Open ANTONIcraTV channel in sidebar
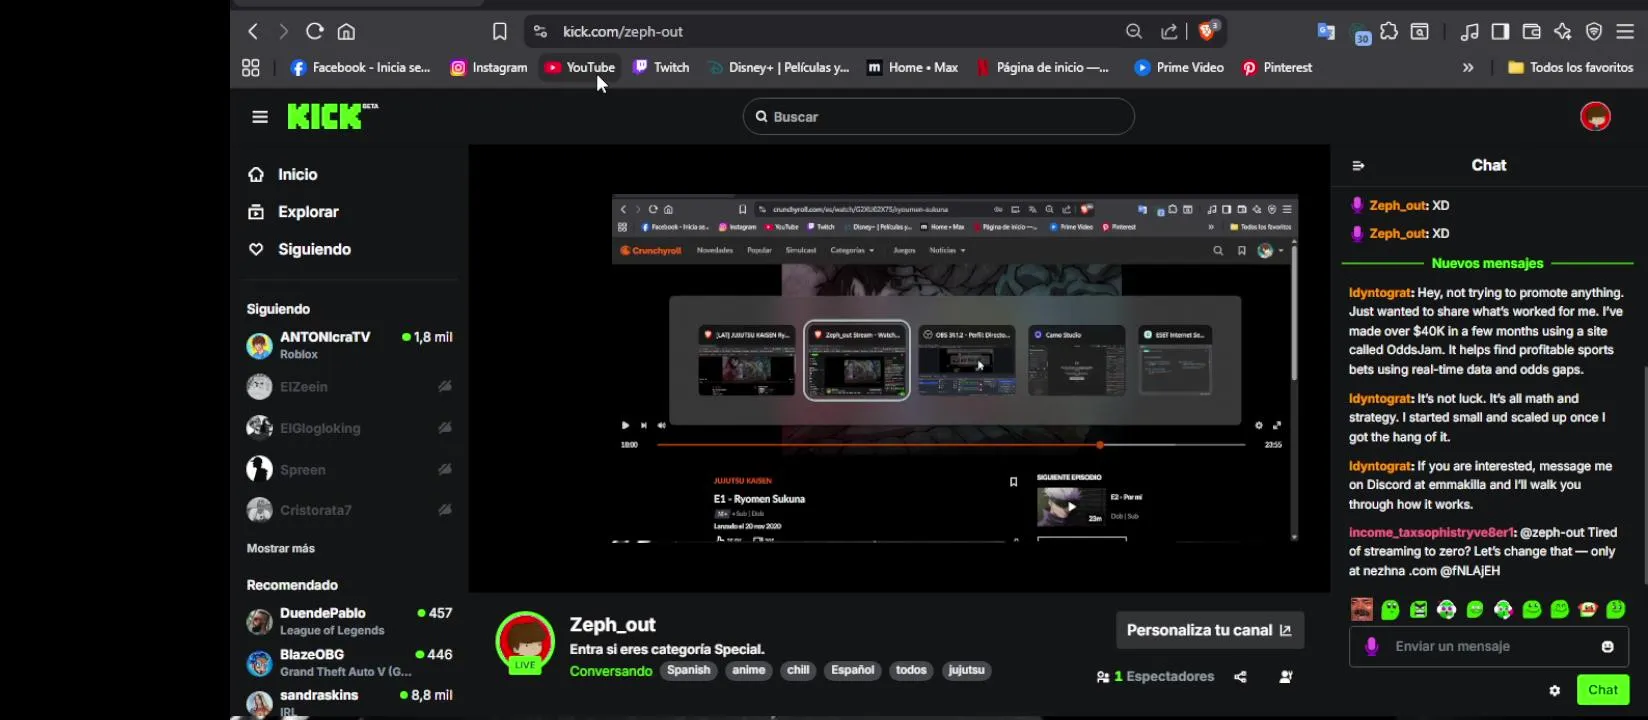 349,345
